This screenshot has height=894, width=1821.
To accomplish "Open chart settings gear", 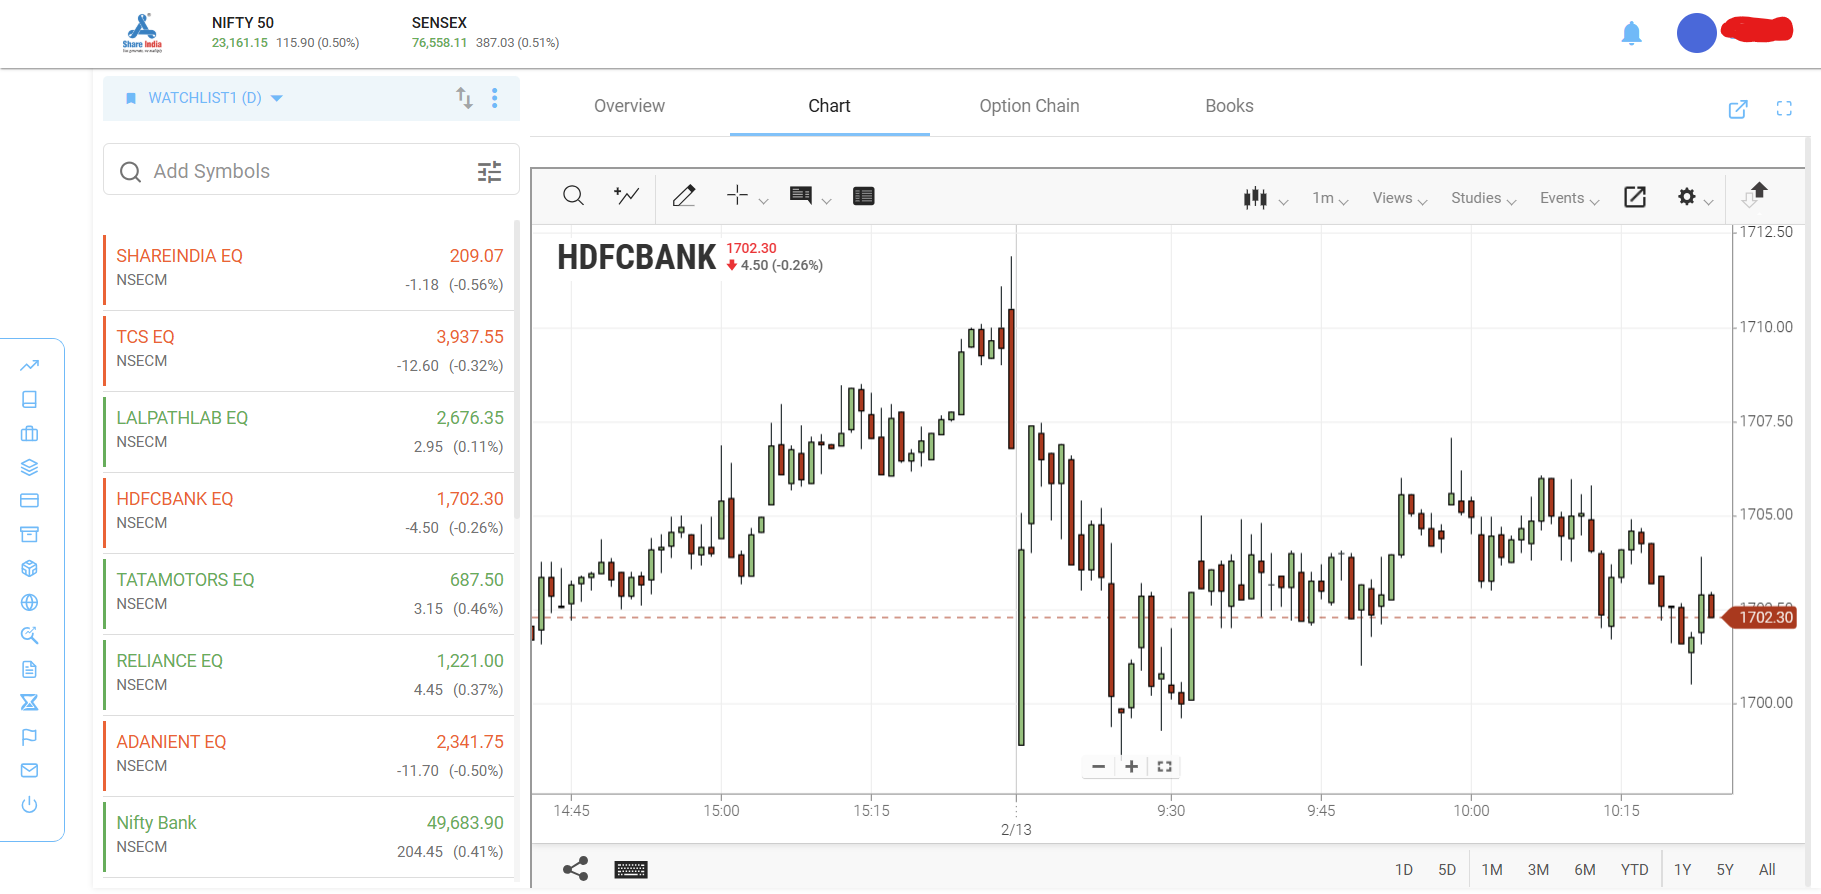I will (x=1687, y=197).
